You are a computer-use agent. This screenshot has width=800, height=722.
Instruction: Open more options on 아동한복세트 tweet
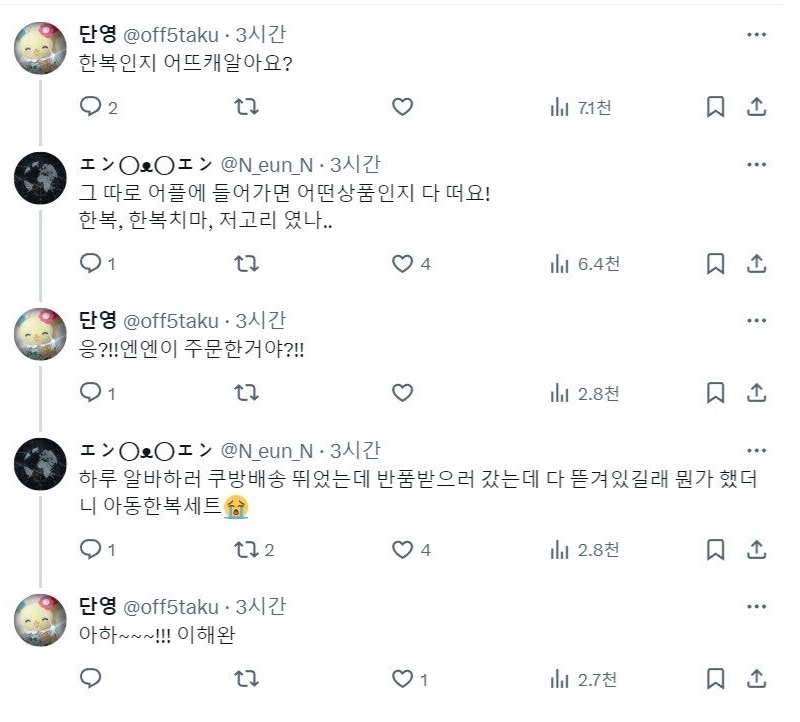coord(757,451)
